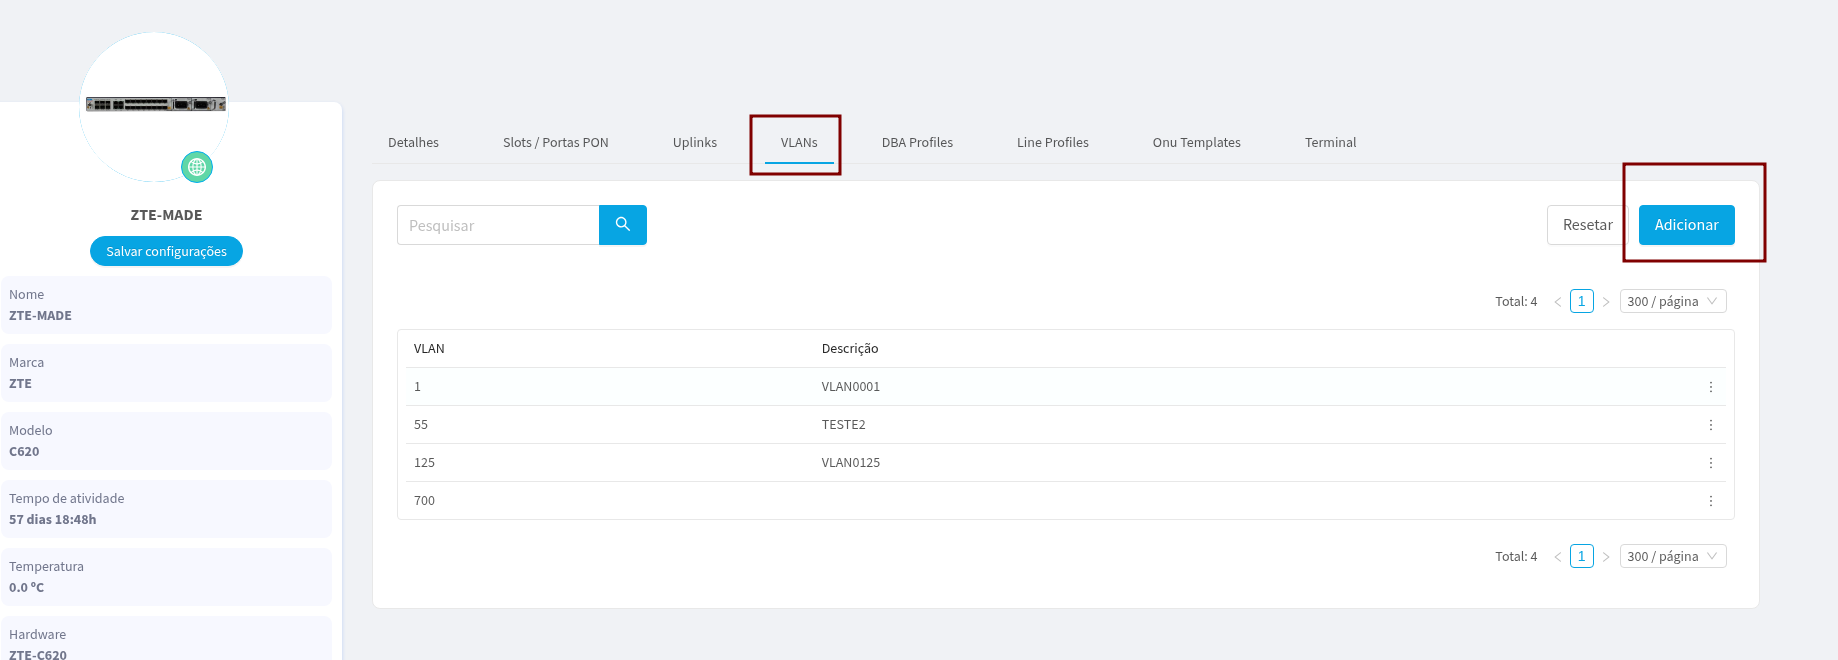Focus the Pesquisar search field
Screen dimensions: 1838x660
[x=498, y=225]
